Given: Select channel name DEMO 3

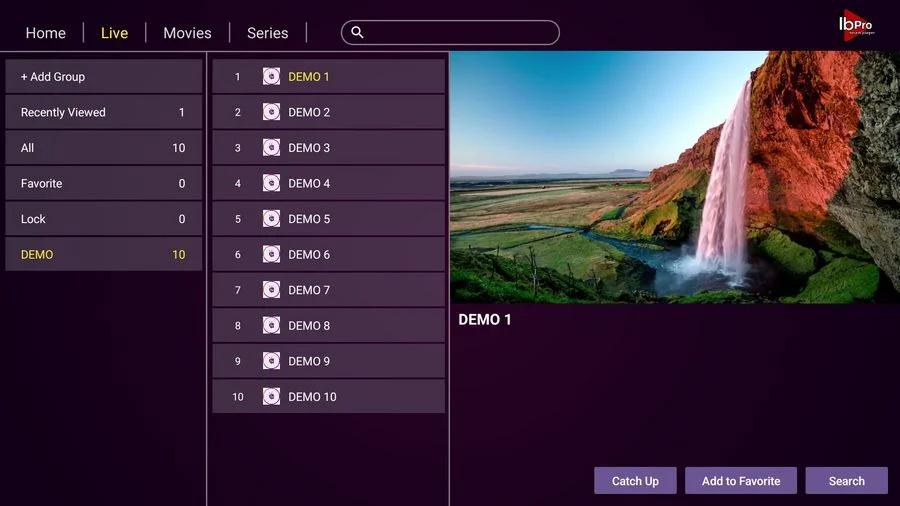Looking at the screenshot, I should [x=309, y=148].
